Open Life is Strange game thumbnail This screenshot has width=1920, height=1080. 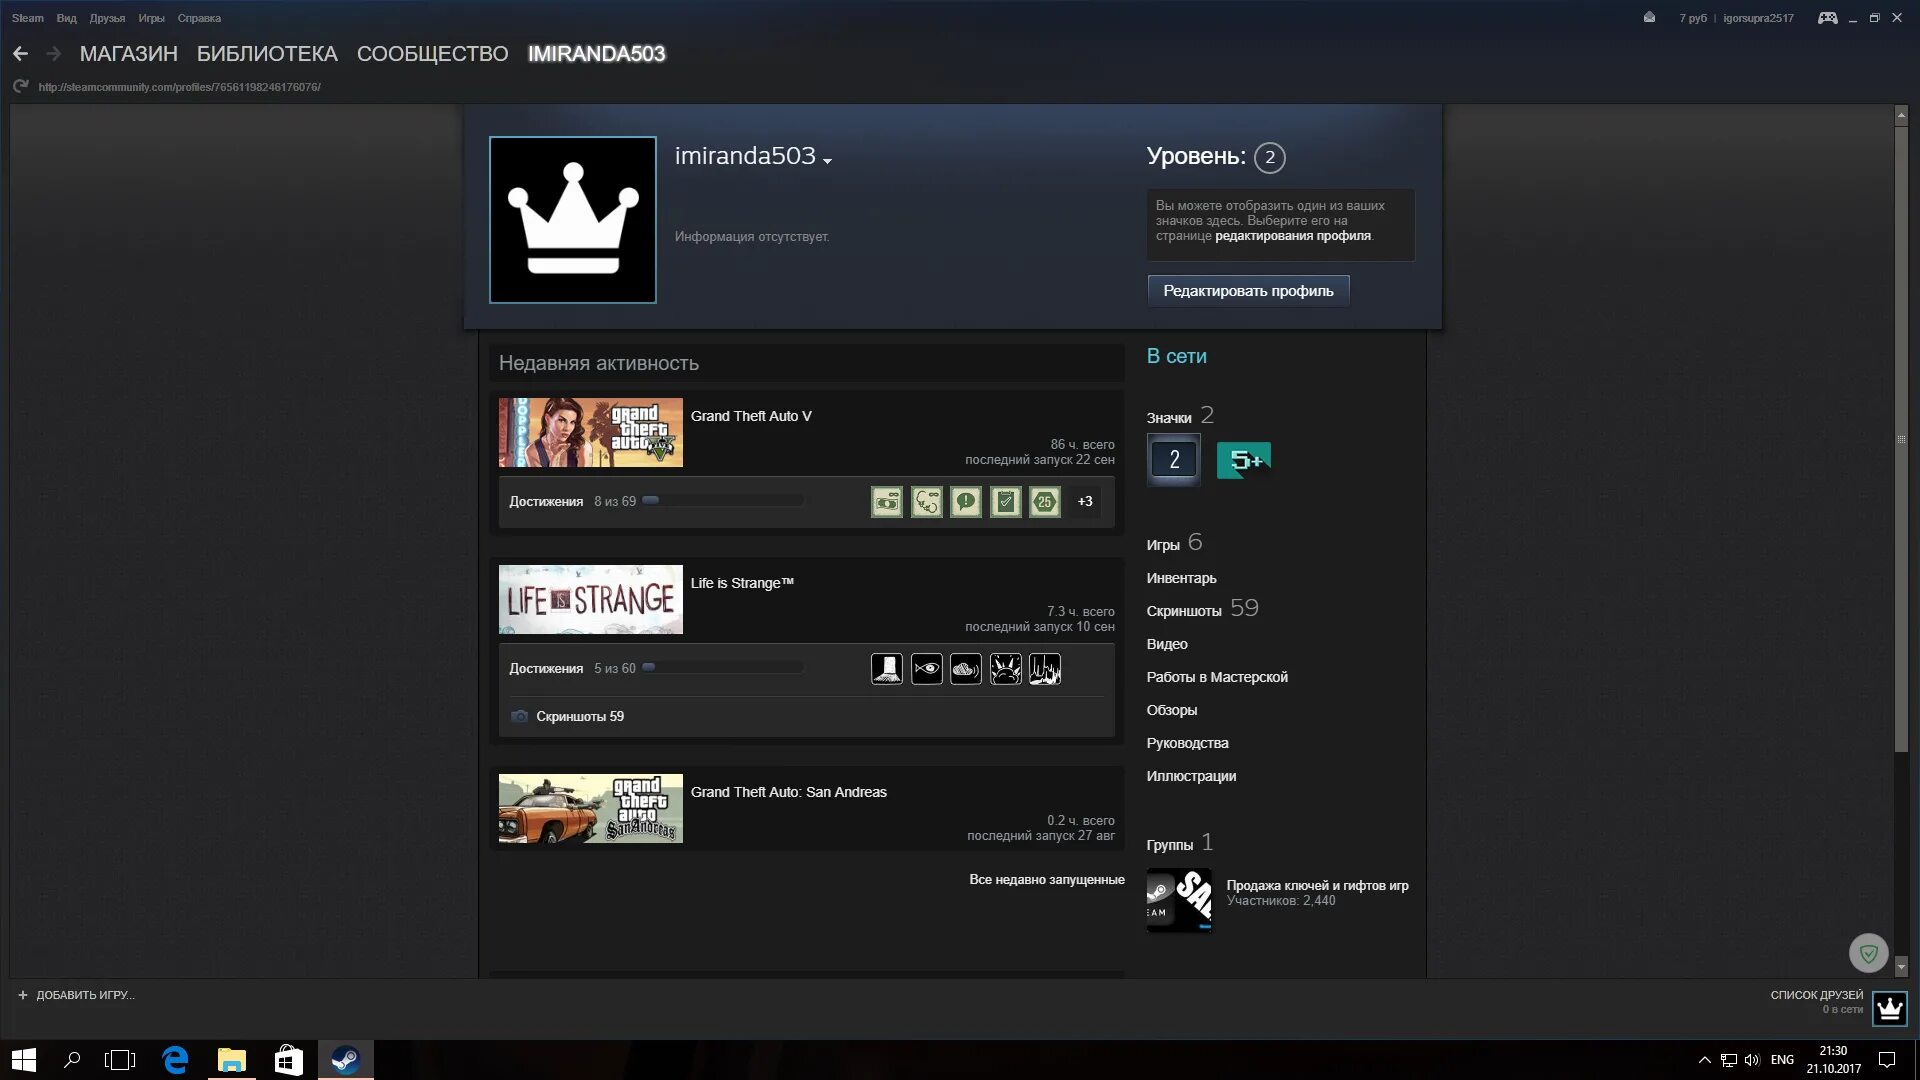point(591,600)
